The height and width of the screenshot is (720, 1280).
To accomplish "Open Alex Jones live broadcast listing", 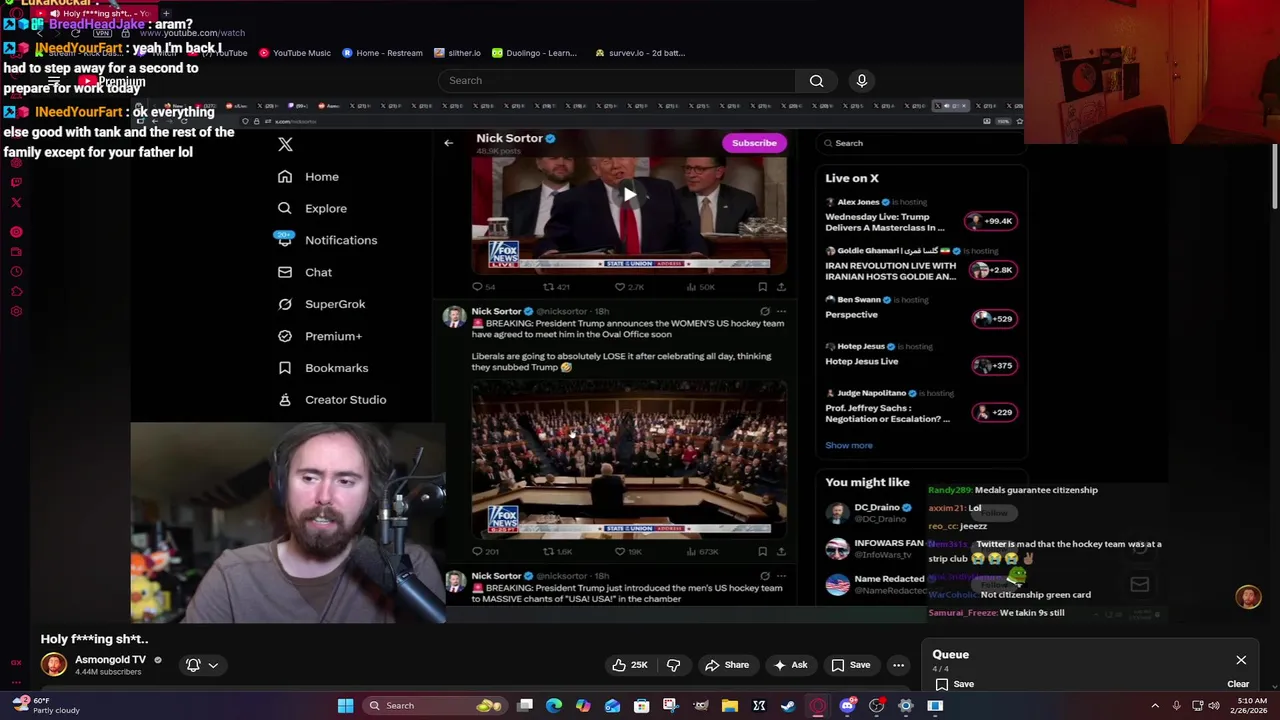I will tap(920, 216).
